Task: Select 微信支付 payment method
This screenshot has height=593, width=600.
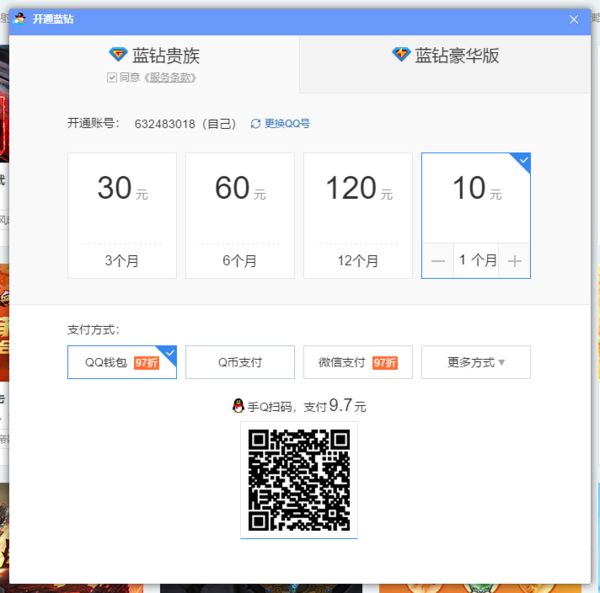Action: [358, 362]
